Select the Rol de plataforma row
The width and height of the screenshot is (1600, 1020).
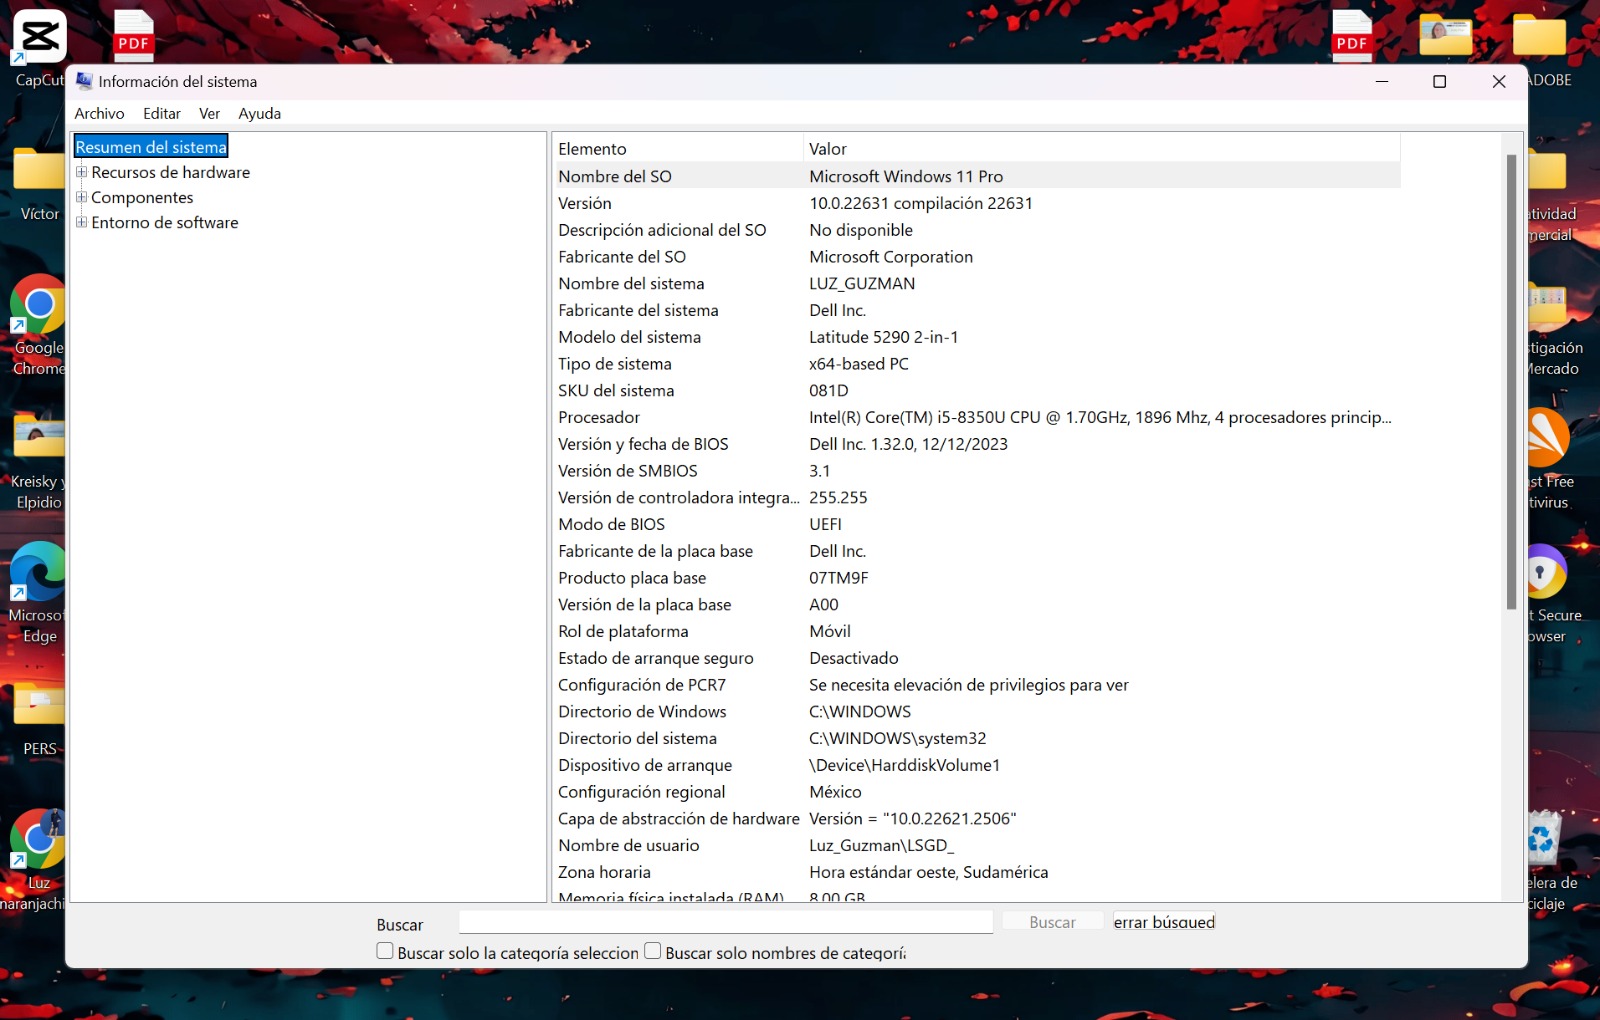coord(977,631)
